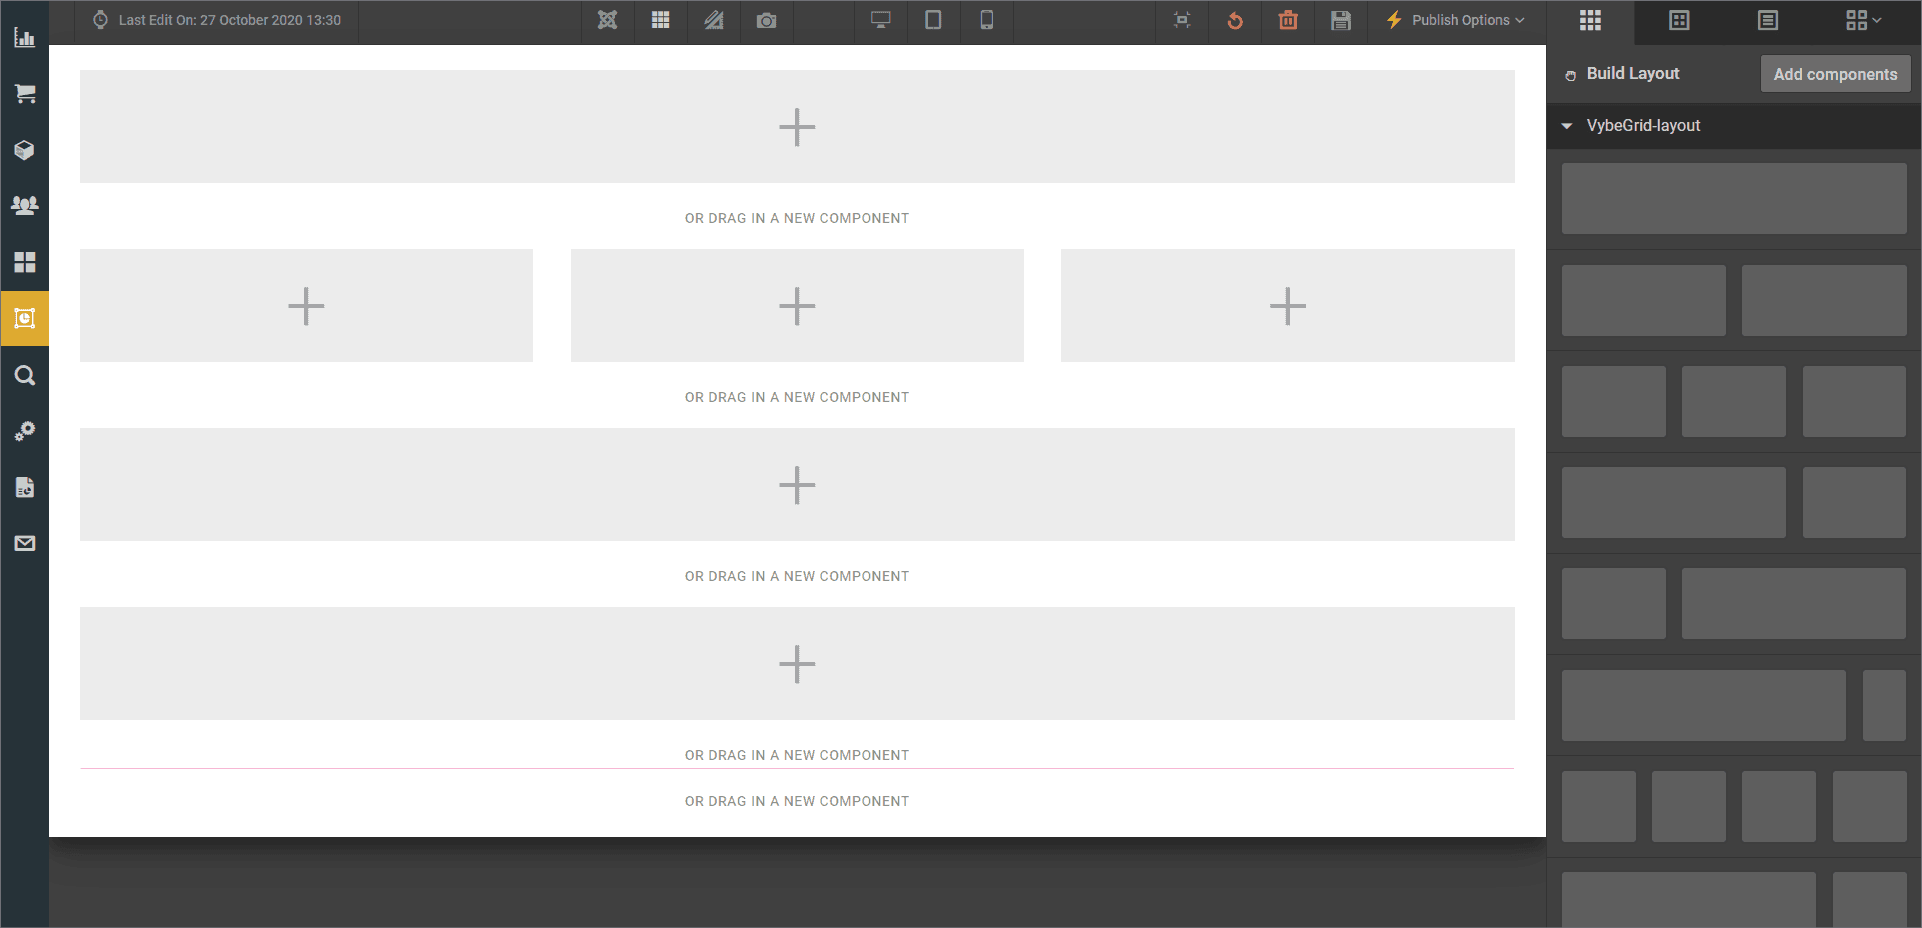Open the users section in the sidebar
This screenshot has width=1922, height=928.
[24, 206]
